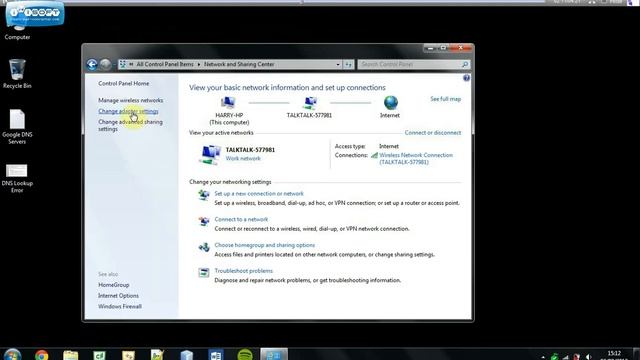Click the homegroup and sharing icon
This screenshot has width=640, height=360.
pos(203,247)
